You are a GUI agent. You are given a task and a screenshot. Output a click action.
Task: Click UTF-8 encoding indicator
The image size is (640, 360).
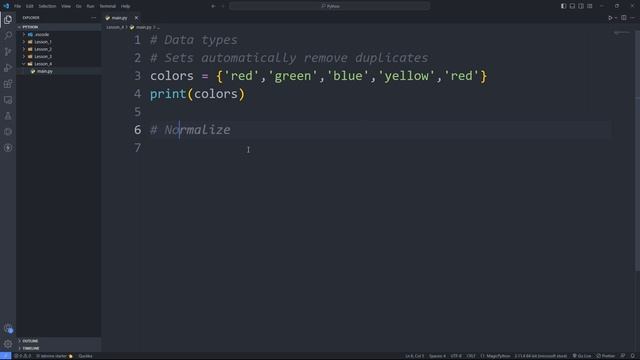[x=456, y=356]
